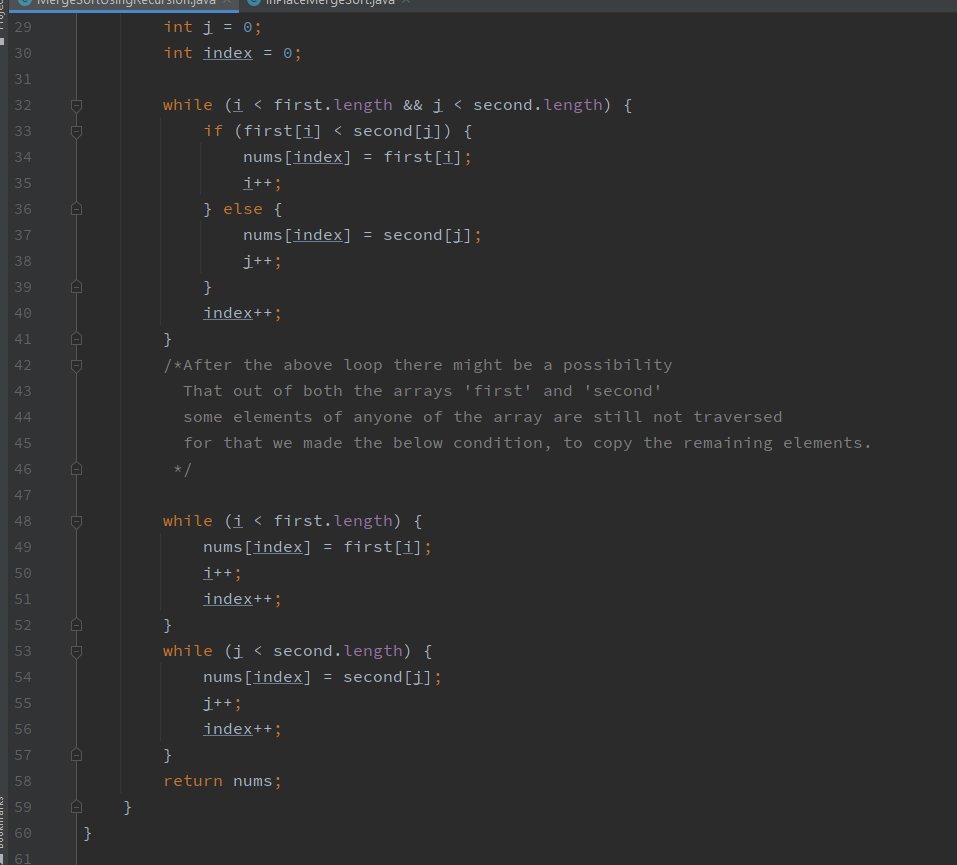Click 'while (j < second.length)' on line 53
957x865 pixels.
[x=287, y=651]
